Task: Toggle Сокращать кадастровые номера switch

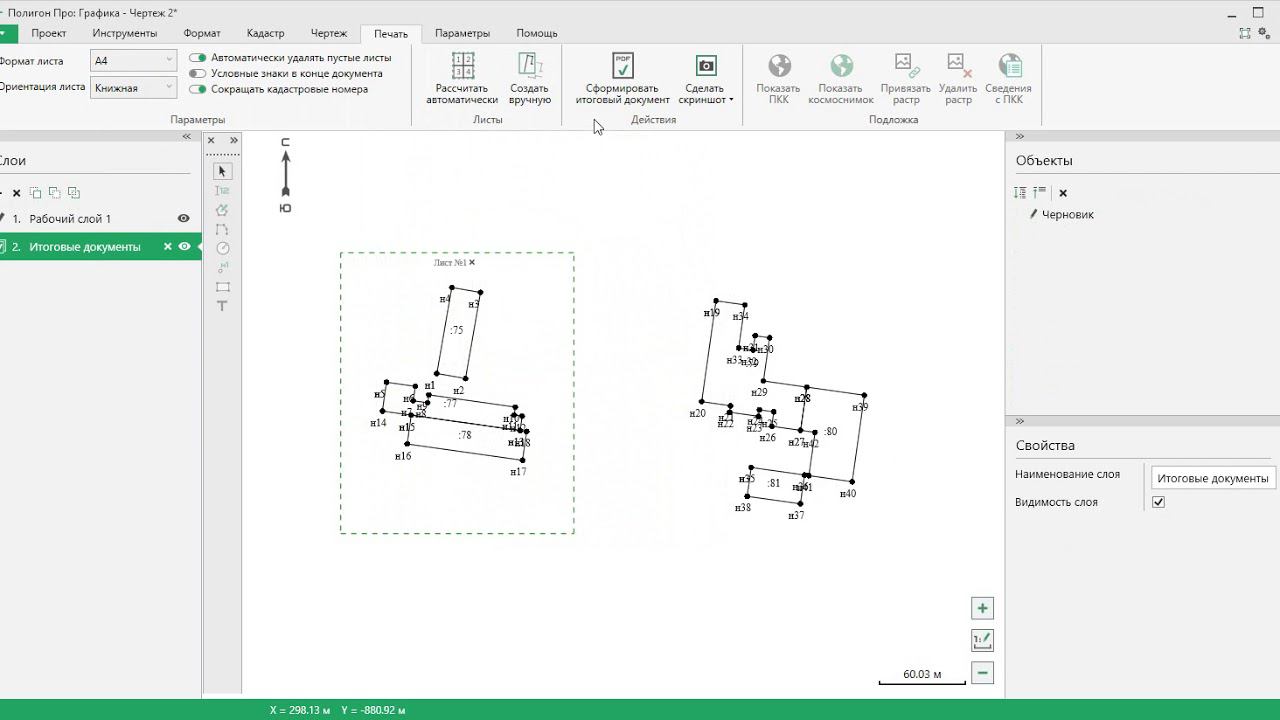Action: pos(198,89)
